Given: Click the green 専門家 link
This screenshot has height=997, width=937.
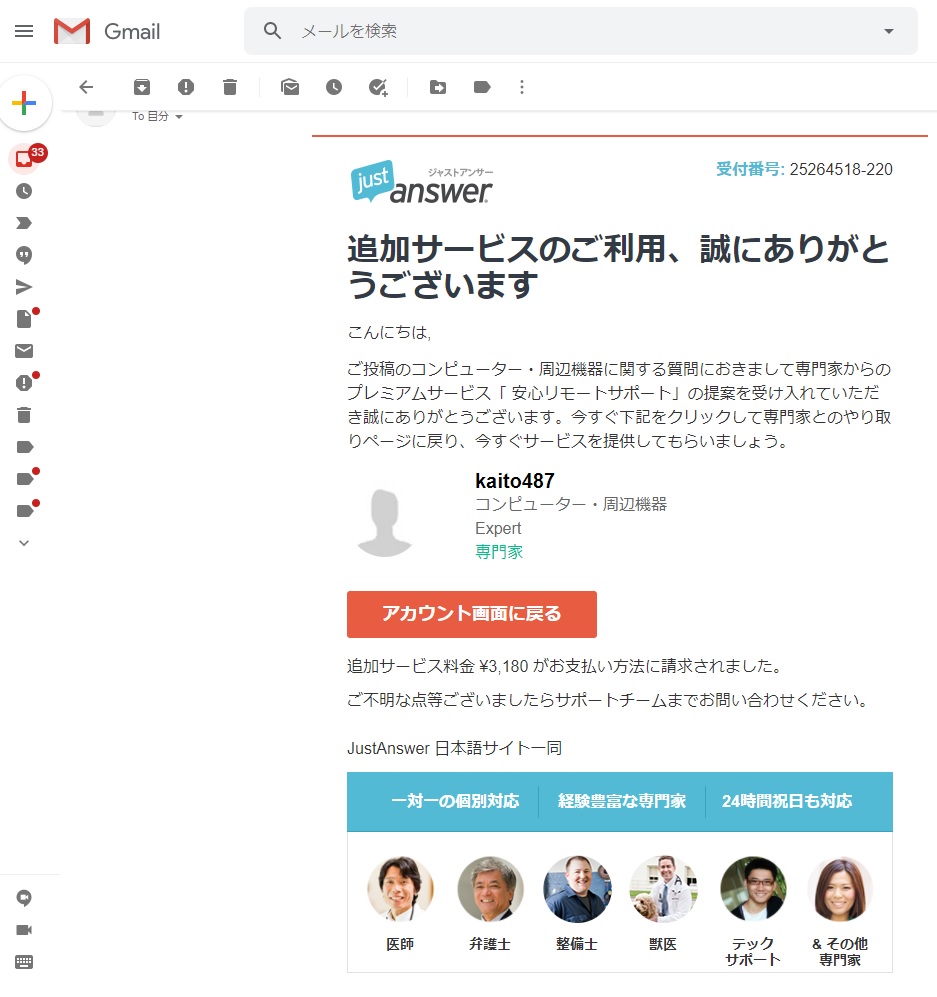Looking at the screenshot, I should [x=499, y=552].
